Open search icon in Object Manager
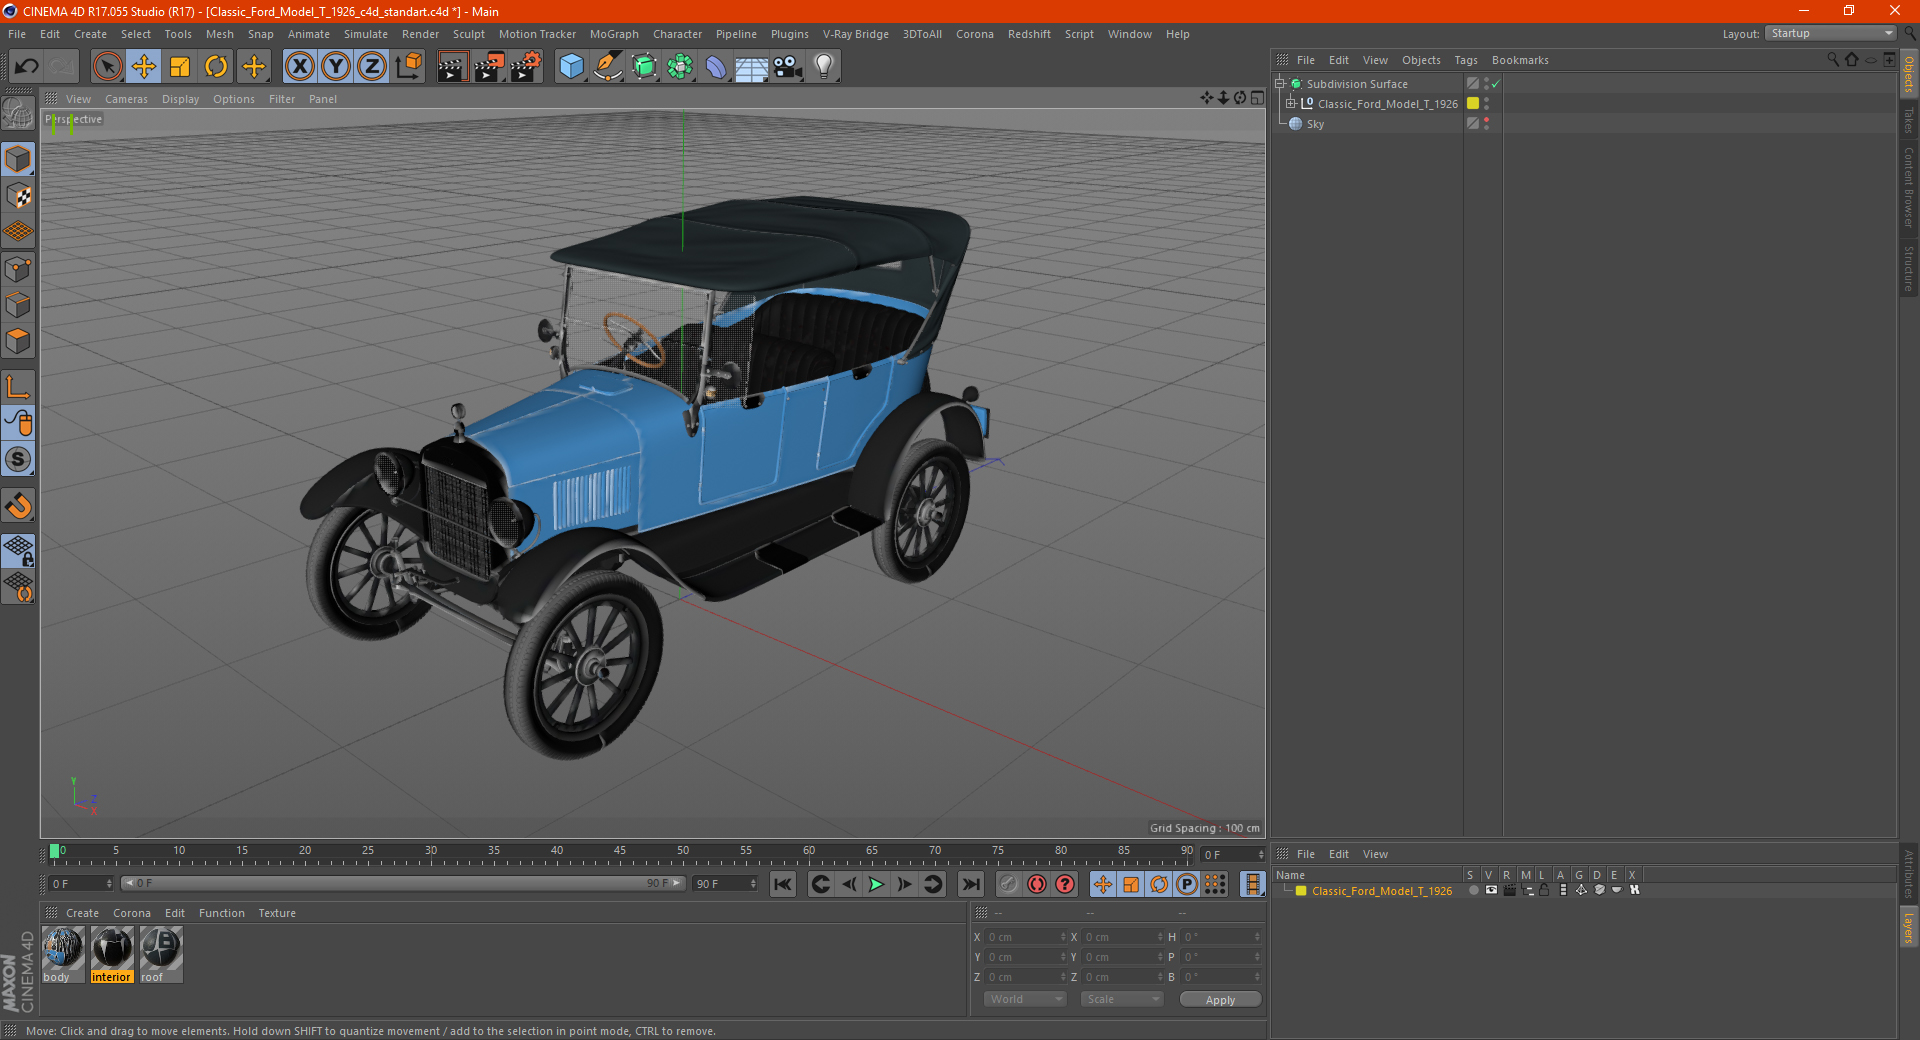Viewport: 1920px width, 1040px height. coord(1832,60)
